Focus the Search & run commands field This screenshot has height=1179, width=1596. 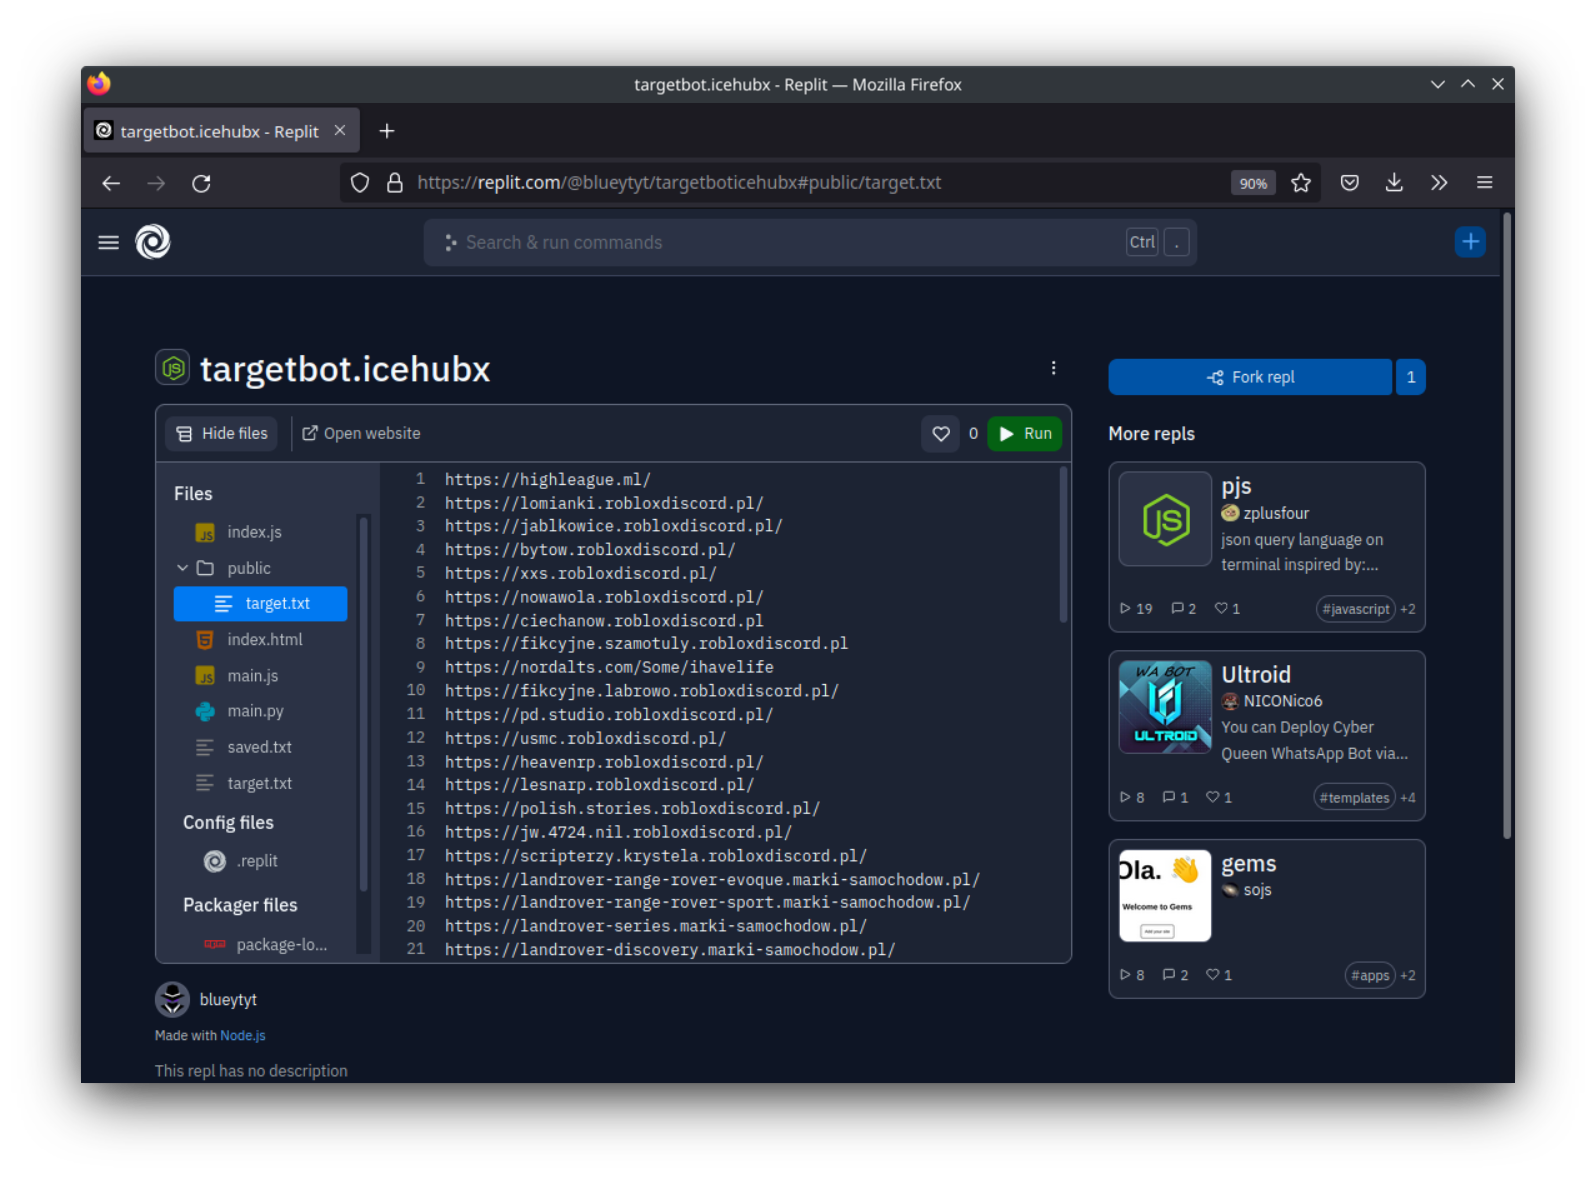[810, 242]
